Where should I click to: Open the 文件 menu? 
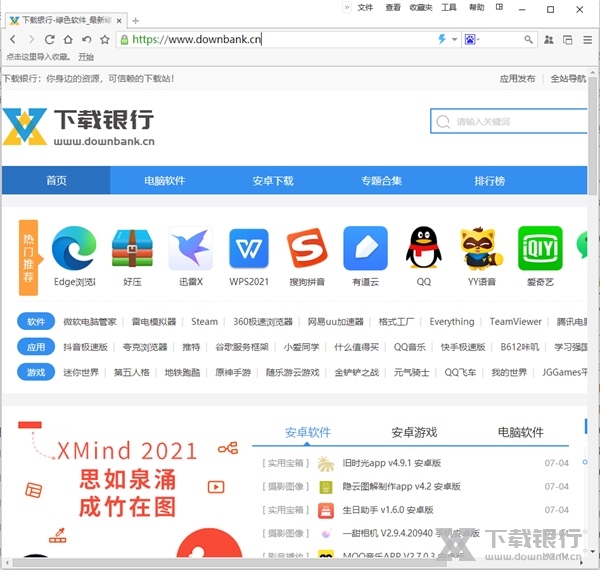365,7
